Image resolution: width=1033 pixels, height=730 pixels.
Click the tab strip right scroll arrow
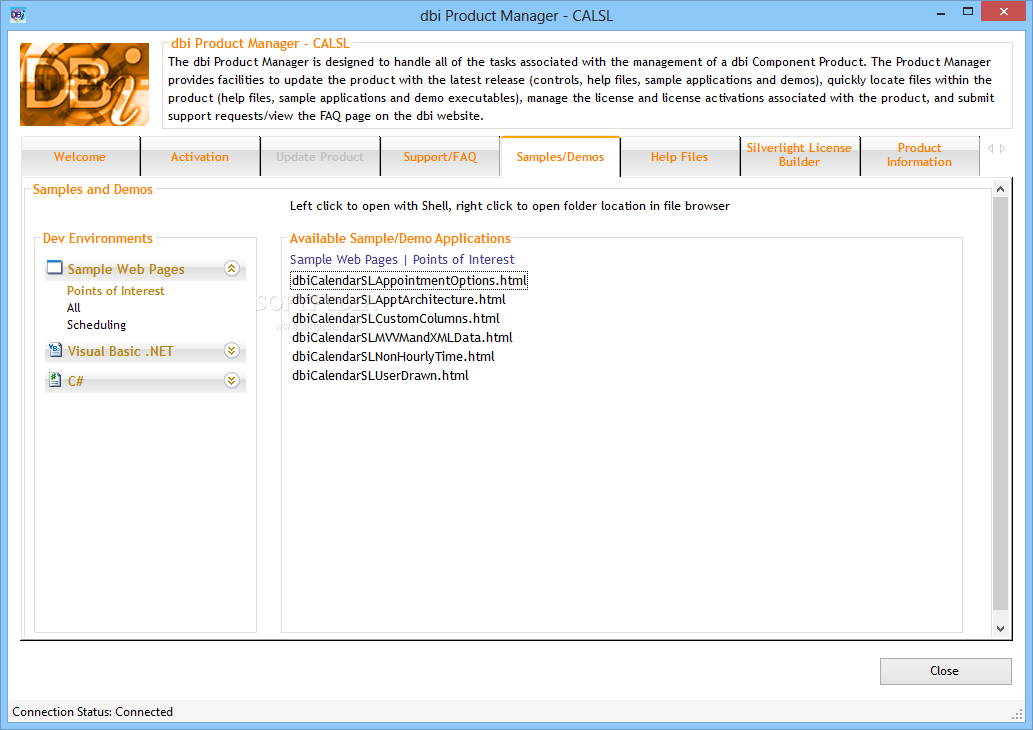click(x=1002, y=149)
